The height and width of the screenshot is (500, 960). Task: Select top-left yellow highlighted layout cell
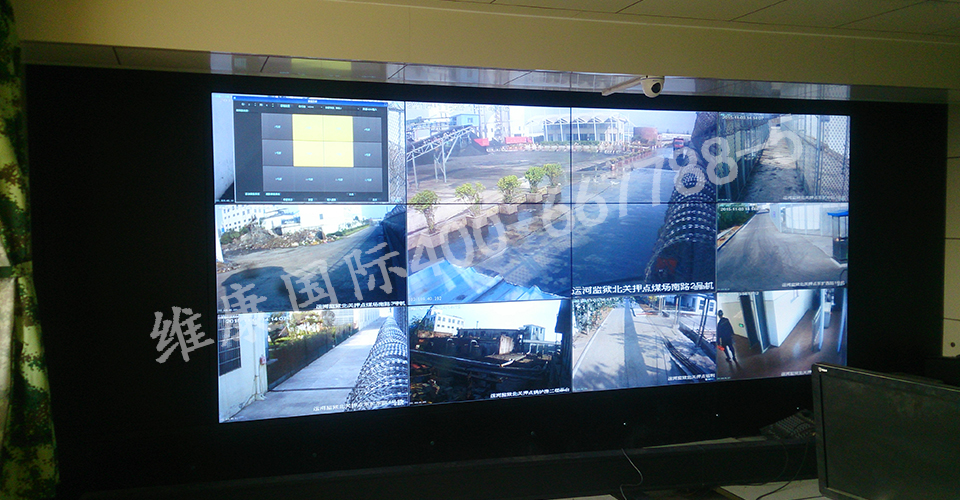tap(308, 128)
